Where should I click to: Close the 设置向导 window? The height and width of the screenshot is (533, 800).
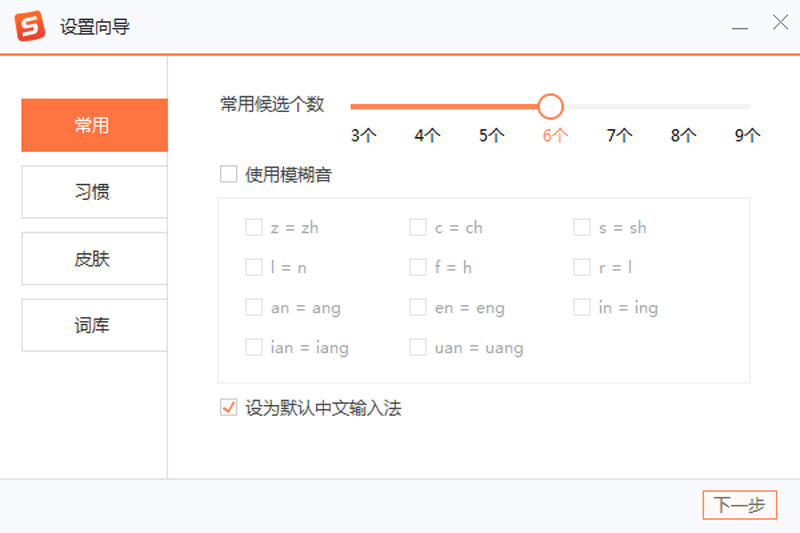780,22
